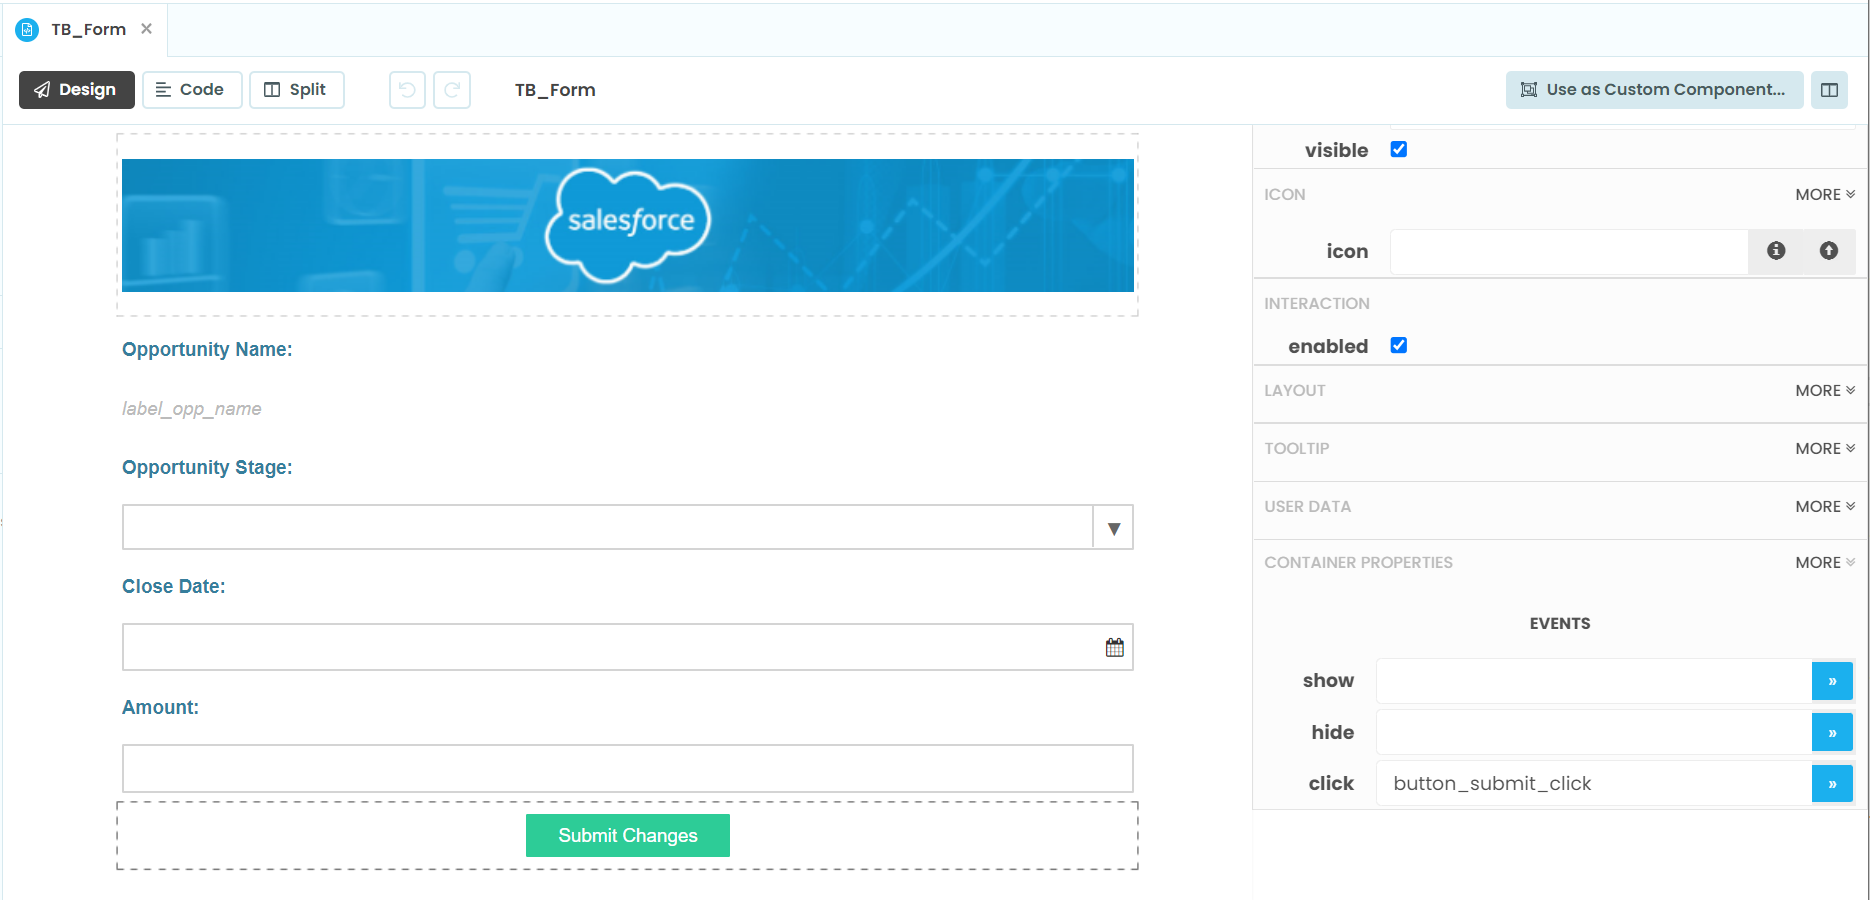This screenshot has height=900, width=1870.
Task: Click inside the Amount input field
Action: tap(627, 768)
